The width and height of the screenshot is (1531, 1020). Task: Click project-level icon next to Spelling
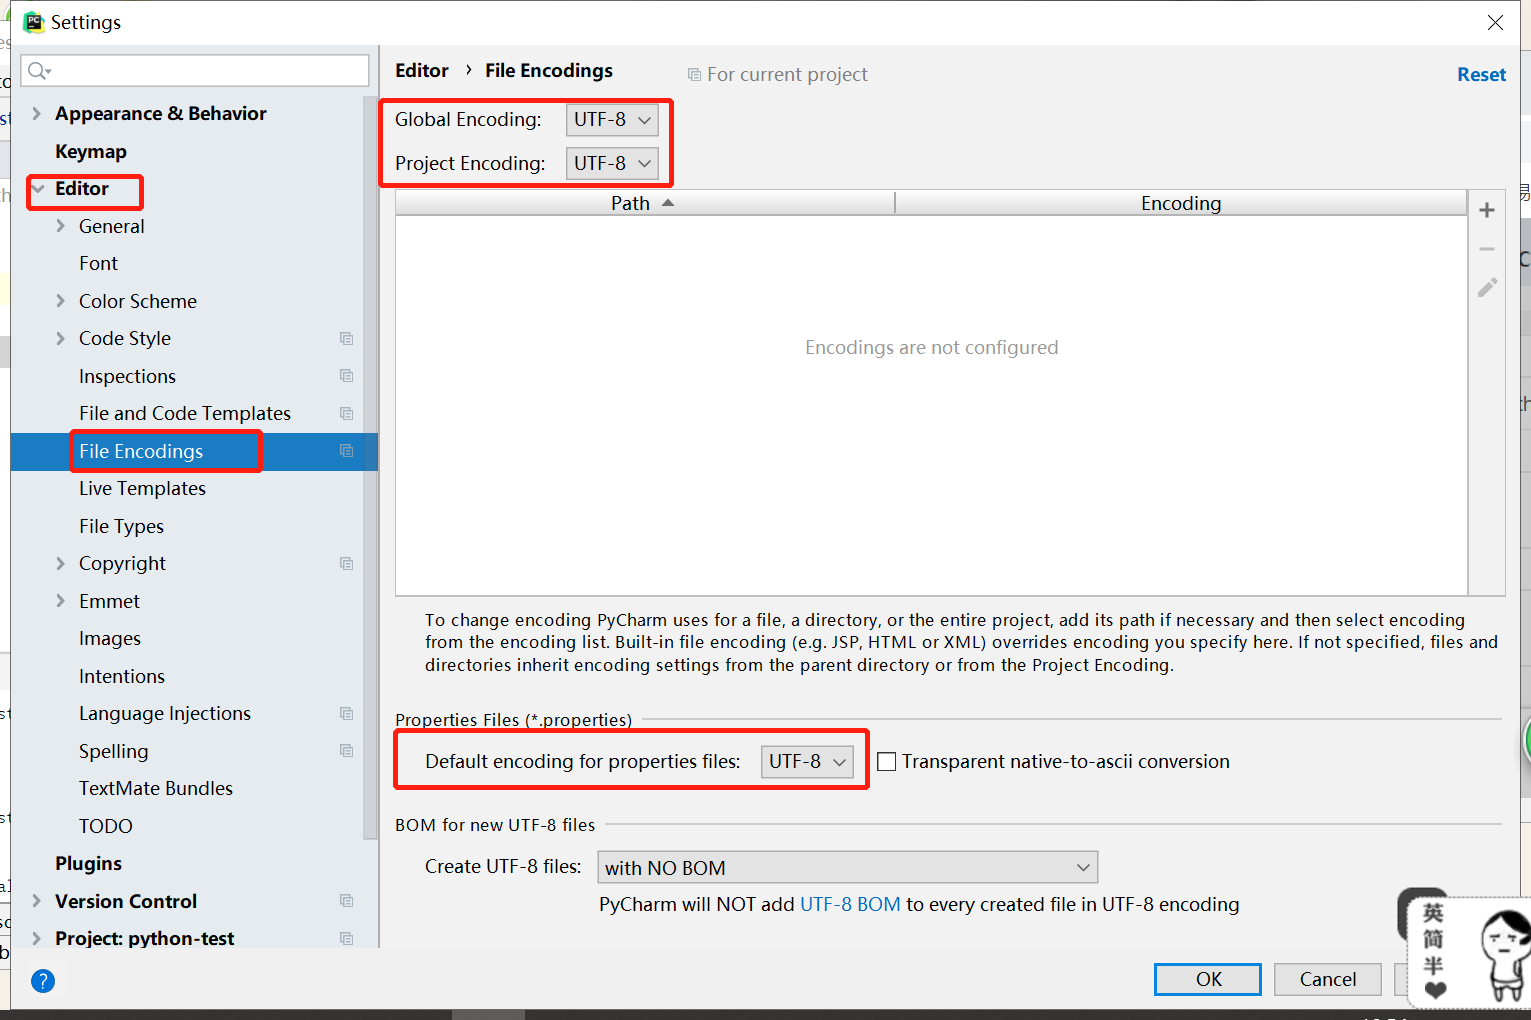347,751
